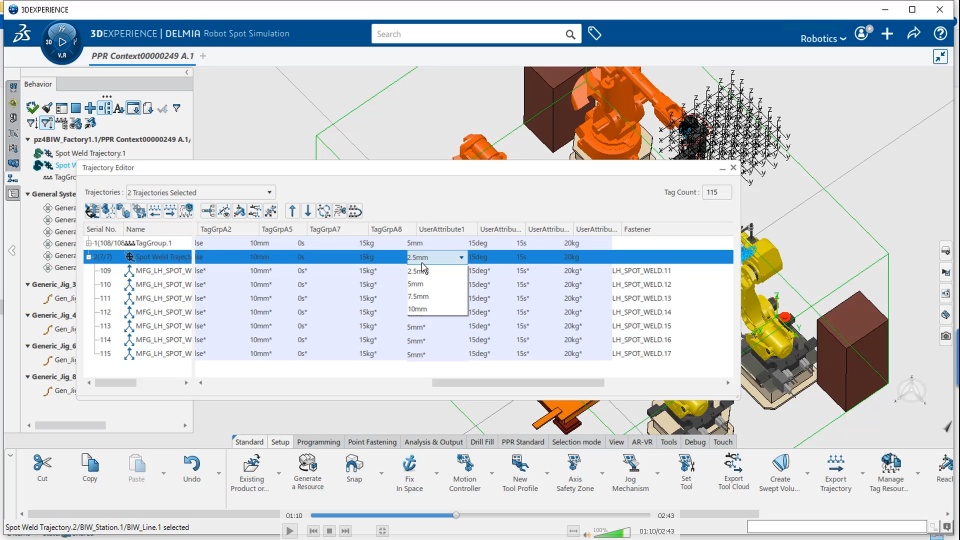Expand the TagGroup.1 row in Trajectory Editor
The height and width of the screenshot is (540, 960).
(89, 243)
